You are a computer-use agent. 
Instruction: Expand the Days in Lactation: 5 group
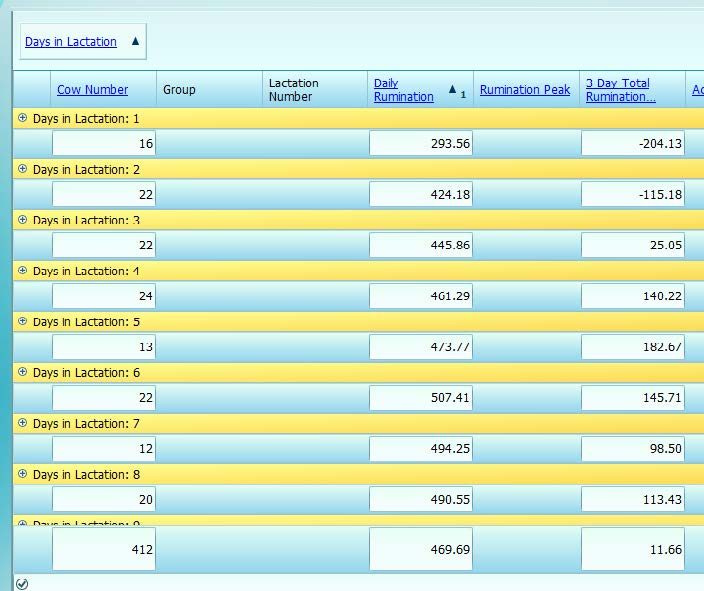pos(22,322)
